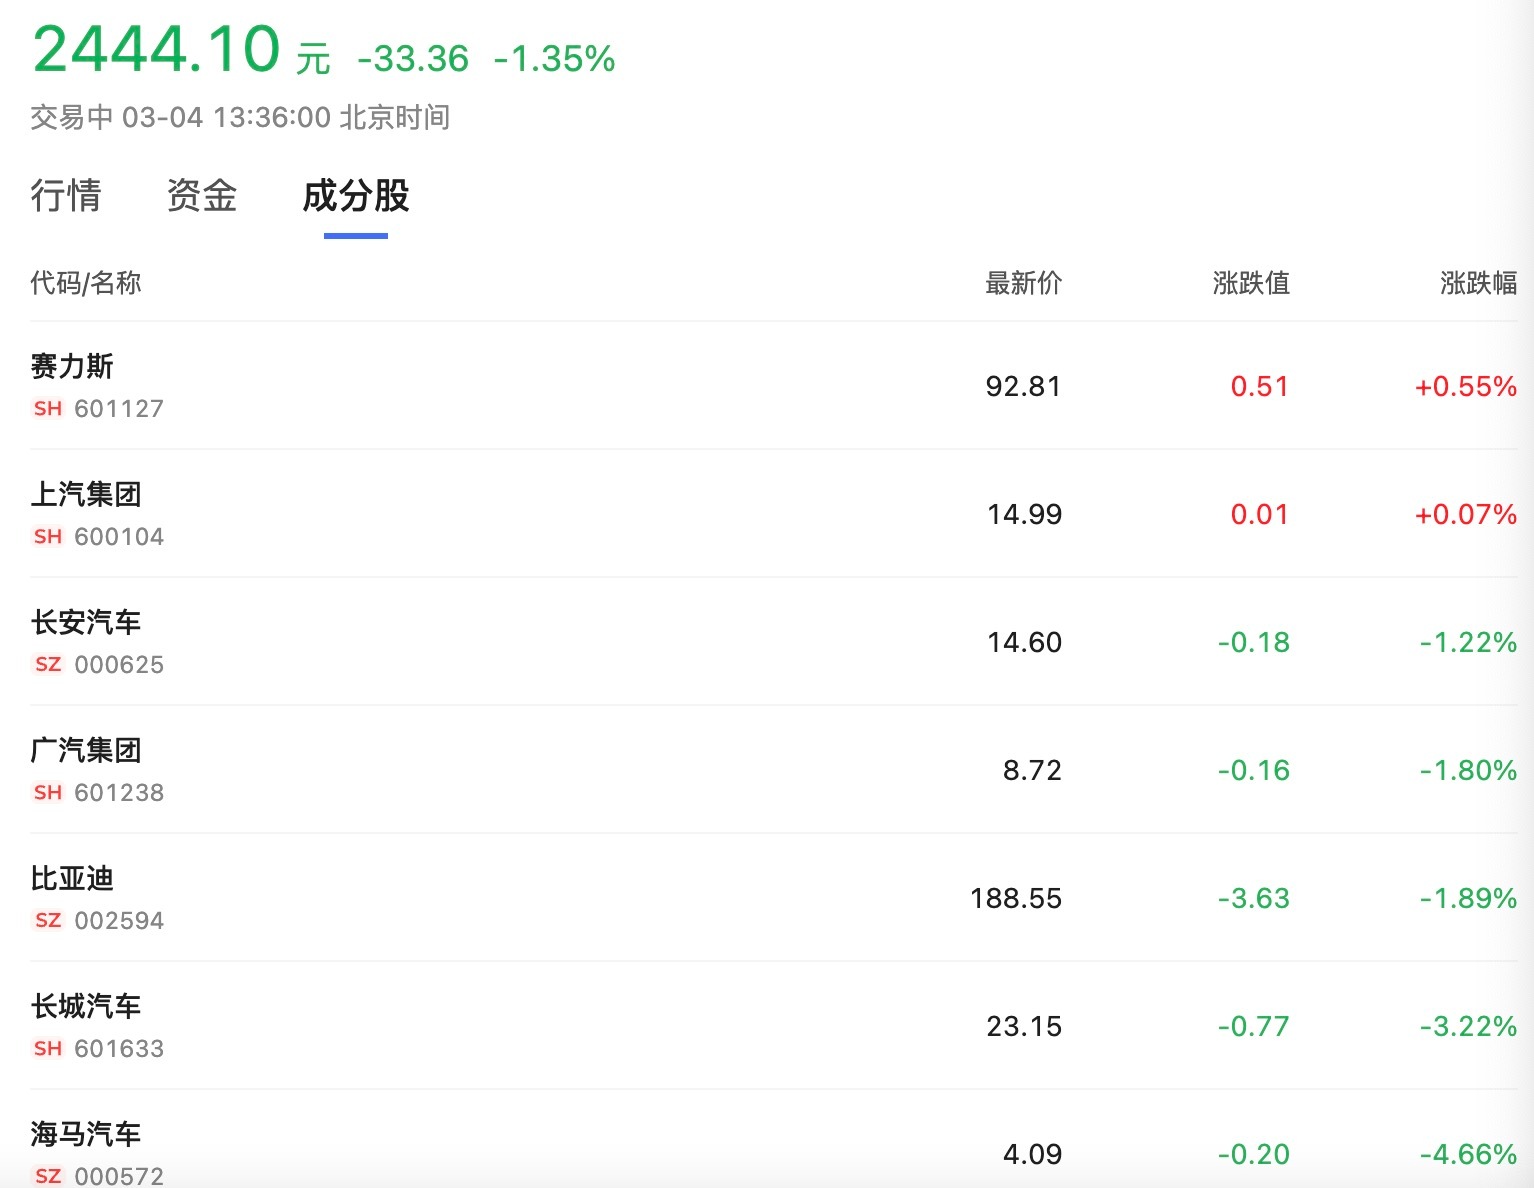
Task: Click stock code 002594
Action: tap(119, 920)
